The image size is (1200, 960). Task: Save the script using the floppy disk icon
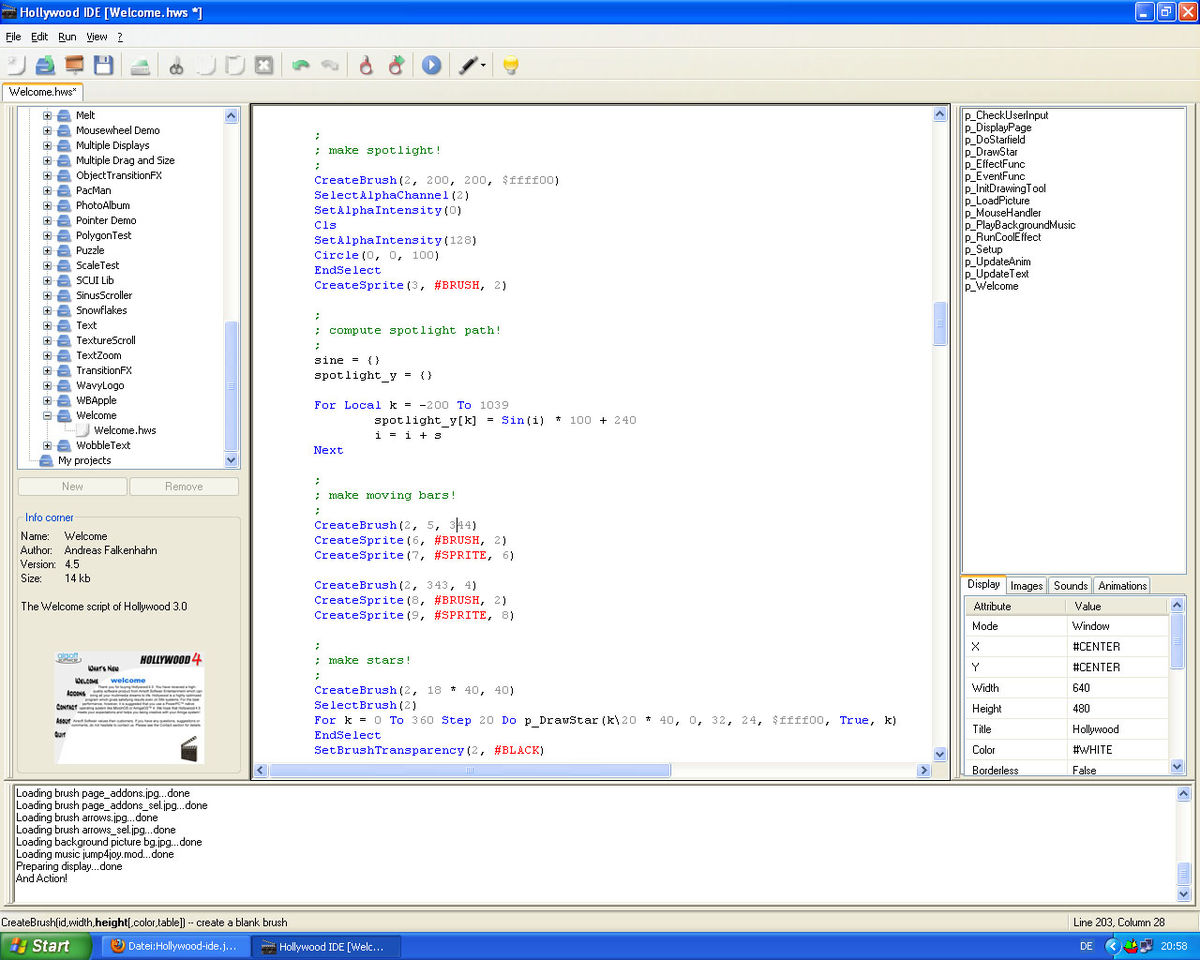click(103, 66)
